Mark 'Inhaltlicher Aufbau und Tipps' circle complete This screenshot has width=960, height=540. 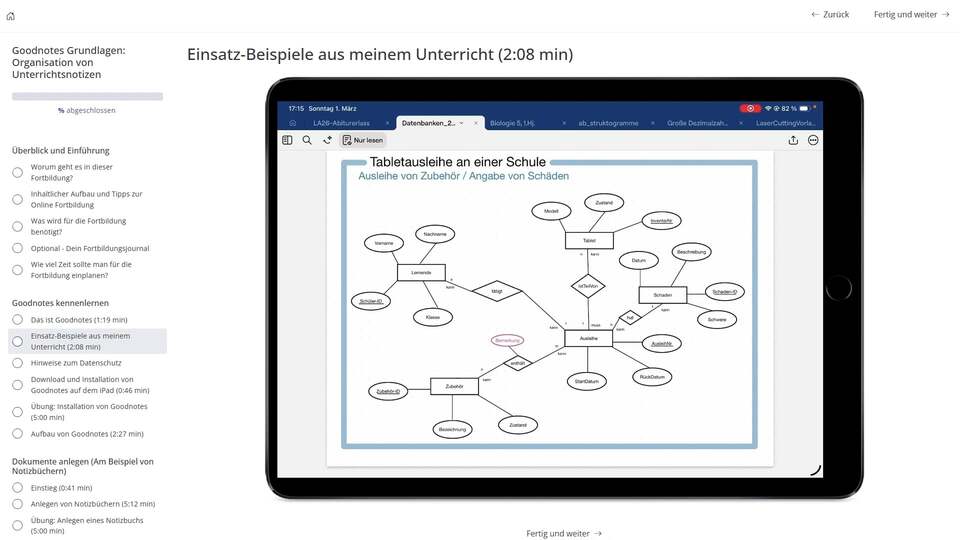click(18, 200)
